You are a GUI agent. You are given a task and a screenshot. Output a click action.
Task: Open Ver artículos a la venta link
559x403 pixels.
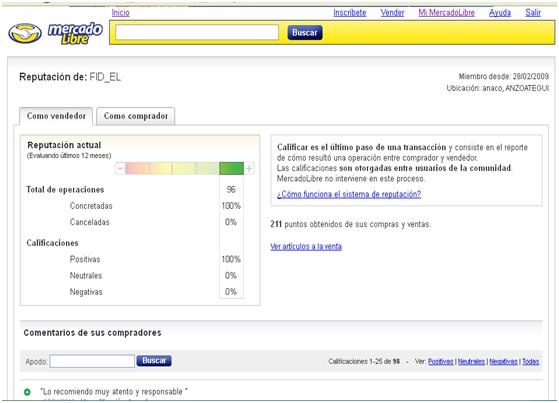pos(306,246)
